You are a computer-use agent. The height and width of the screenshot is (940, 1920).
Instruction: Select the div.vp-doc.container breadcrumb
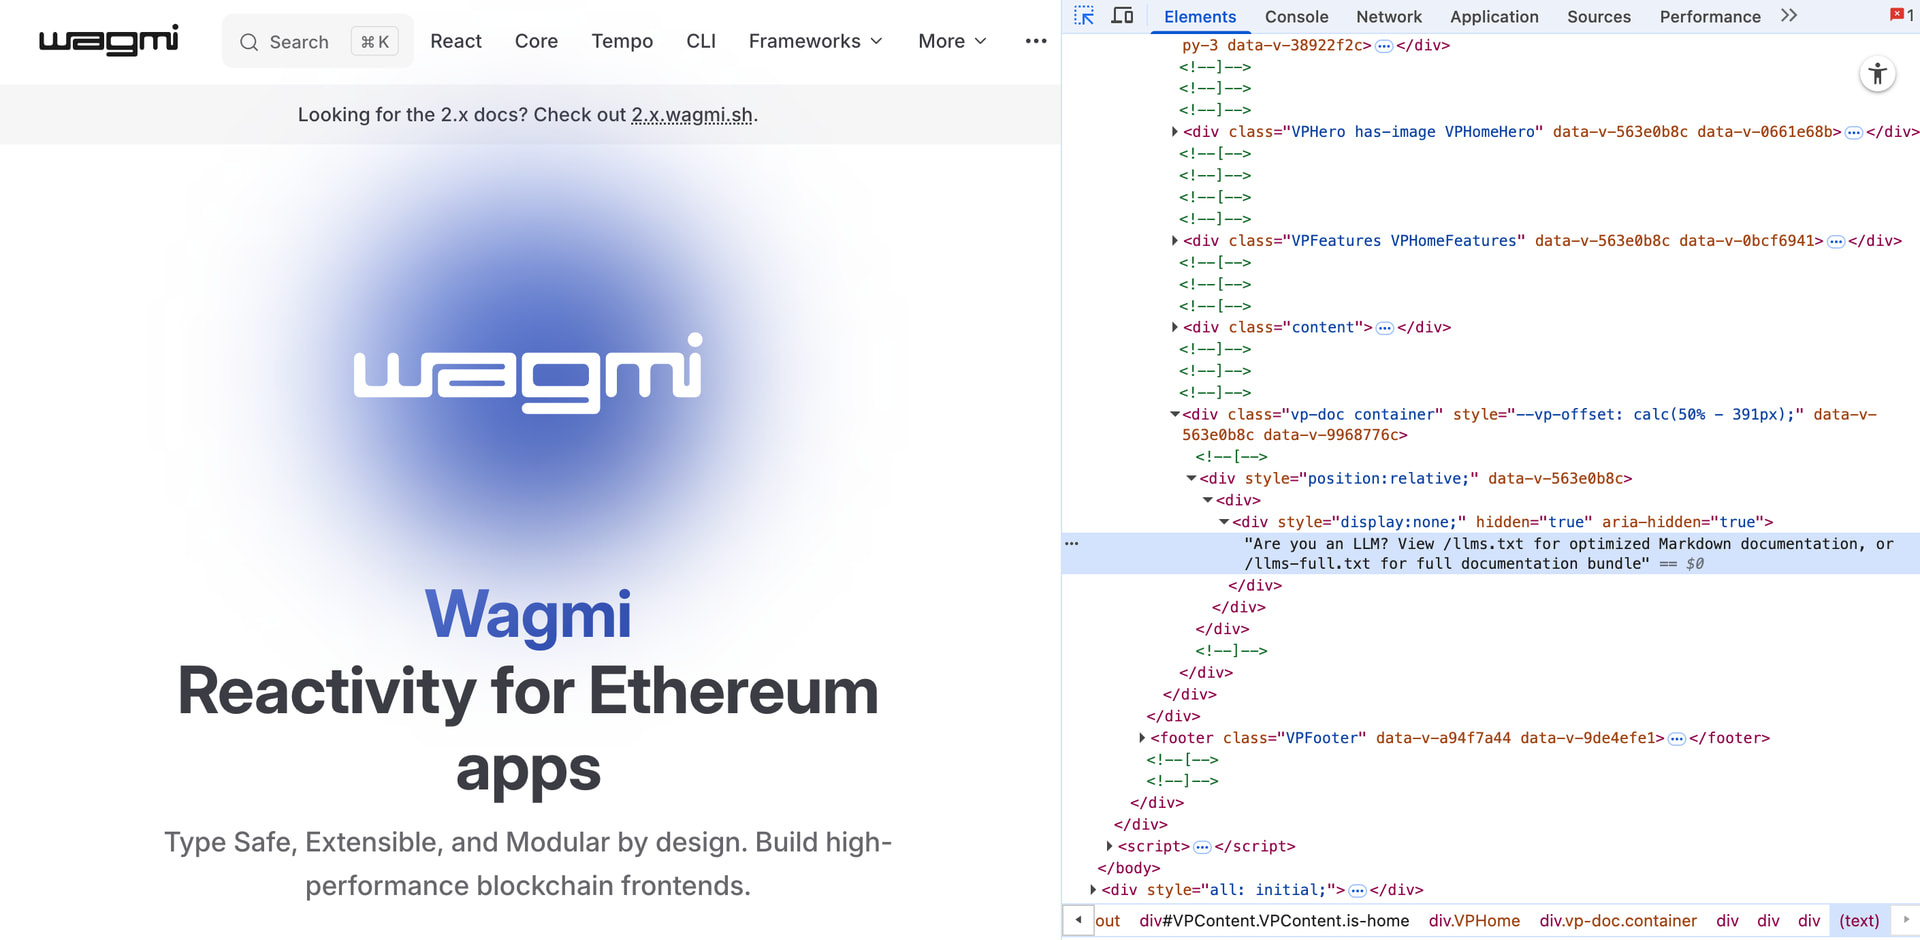(1618, 921)
